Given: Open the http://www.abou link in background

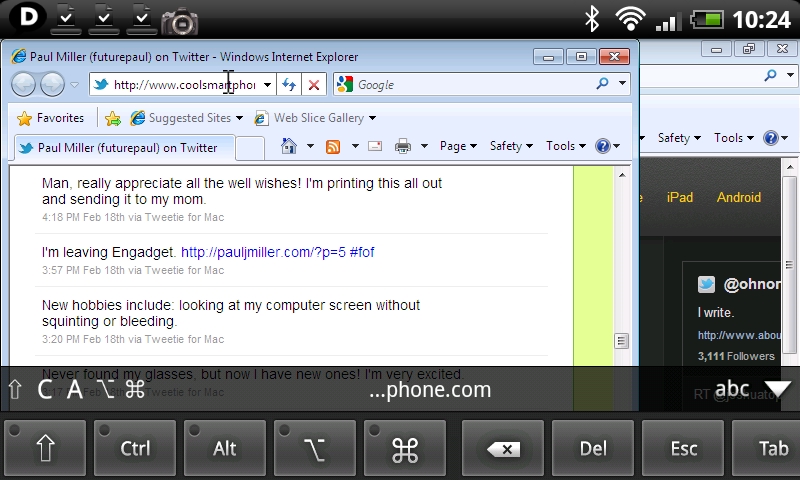Looking at the screenshot, I should click(x=739, y=335).
